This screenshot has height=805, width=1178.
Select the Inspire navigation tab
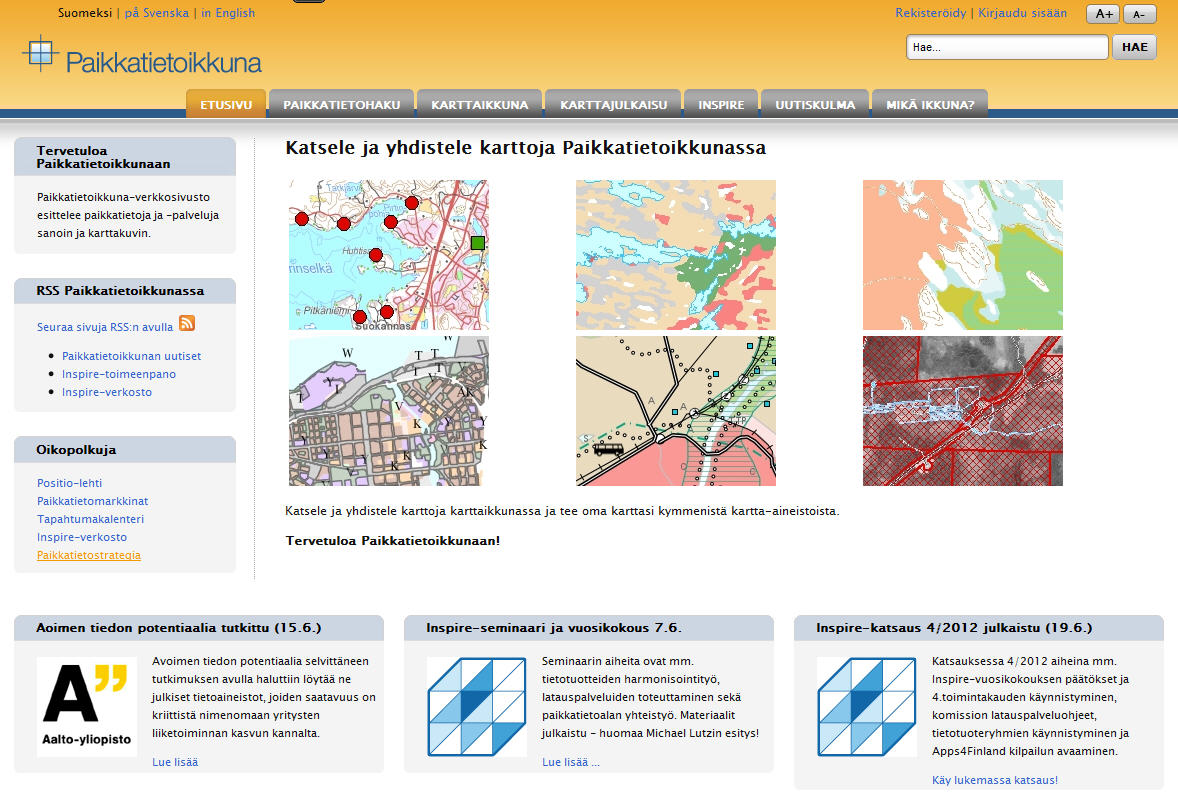(720, 104)
